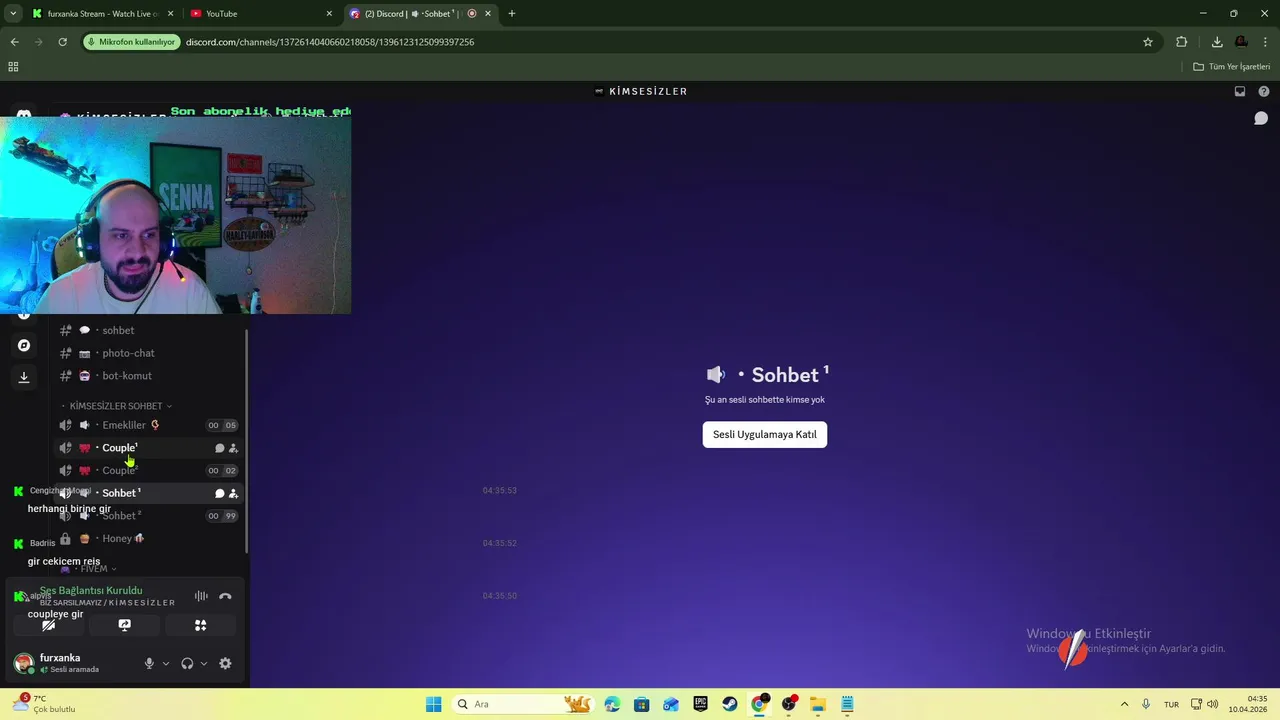The height and width of the screenshot is (720, 1280).
Task: Open Epic Games Launcher from taskbar
Action: click(701, 704)
